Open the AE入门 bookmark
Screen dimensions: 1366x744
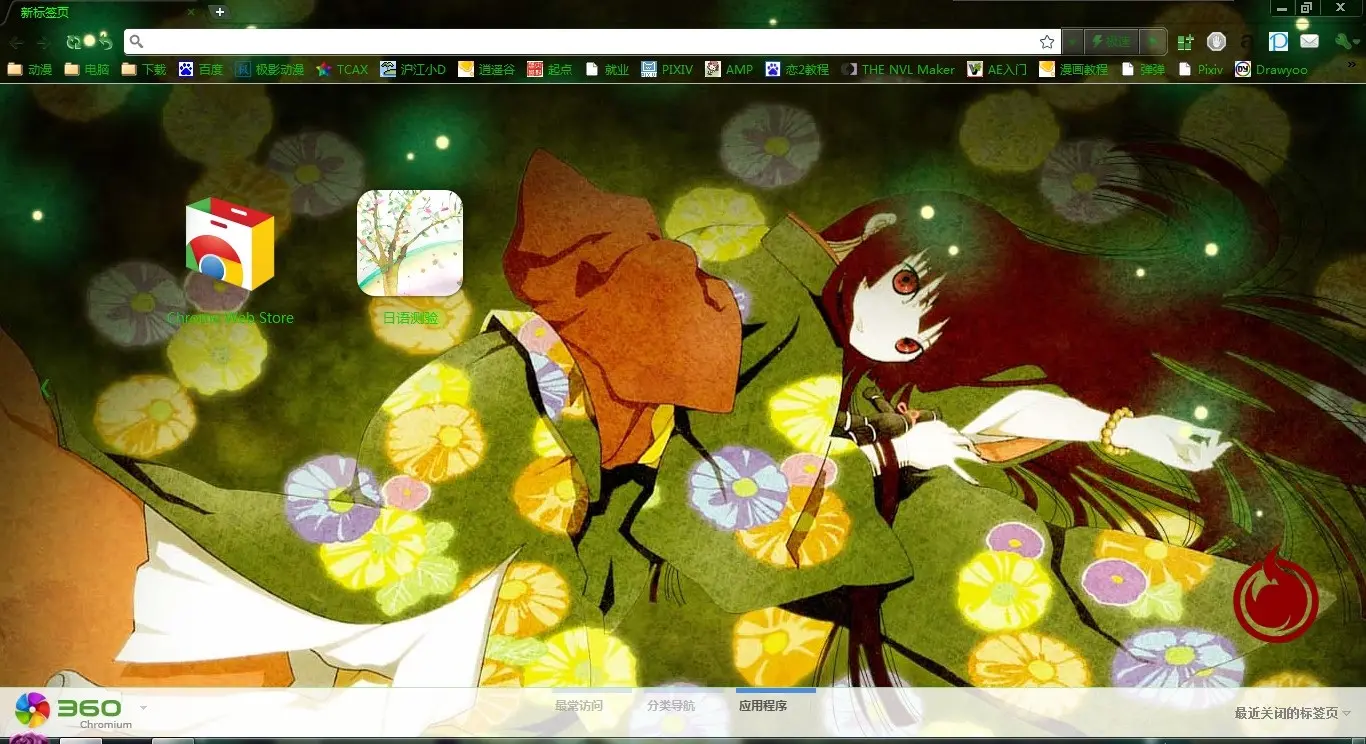pyautogui.click(x=997, y=70)
